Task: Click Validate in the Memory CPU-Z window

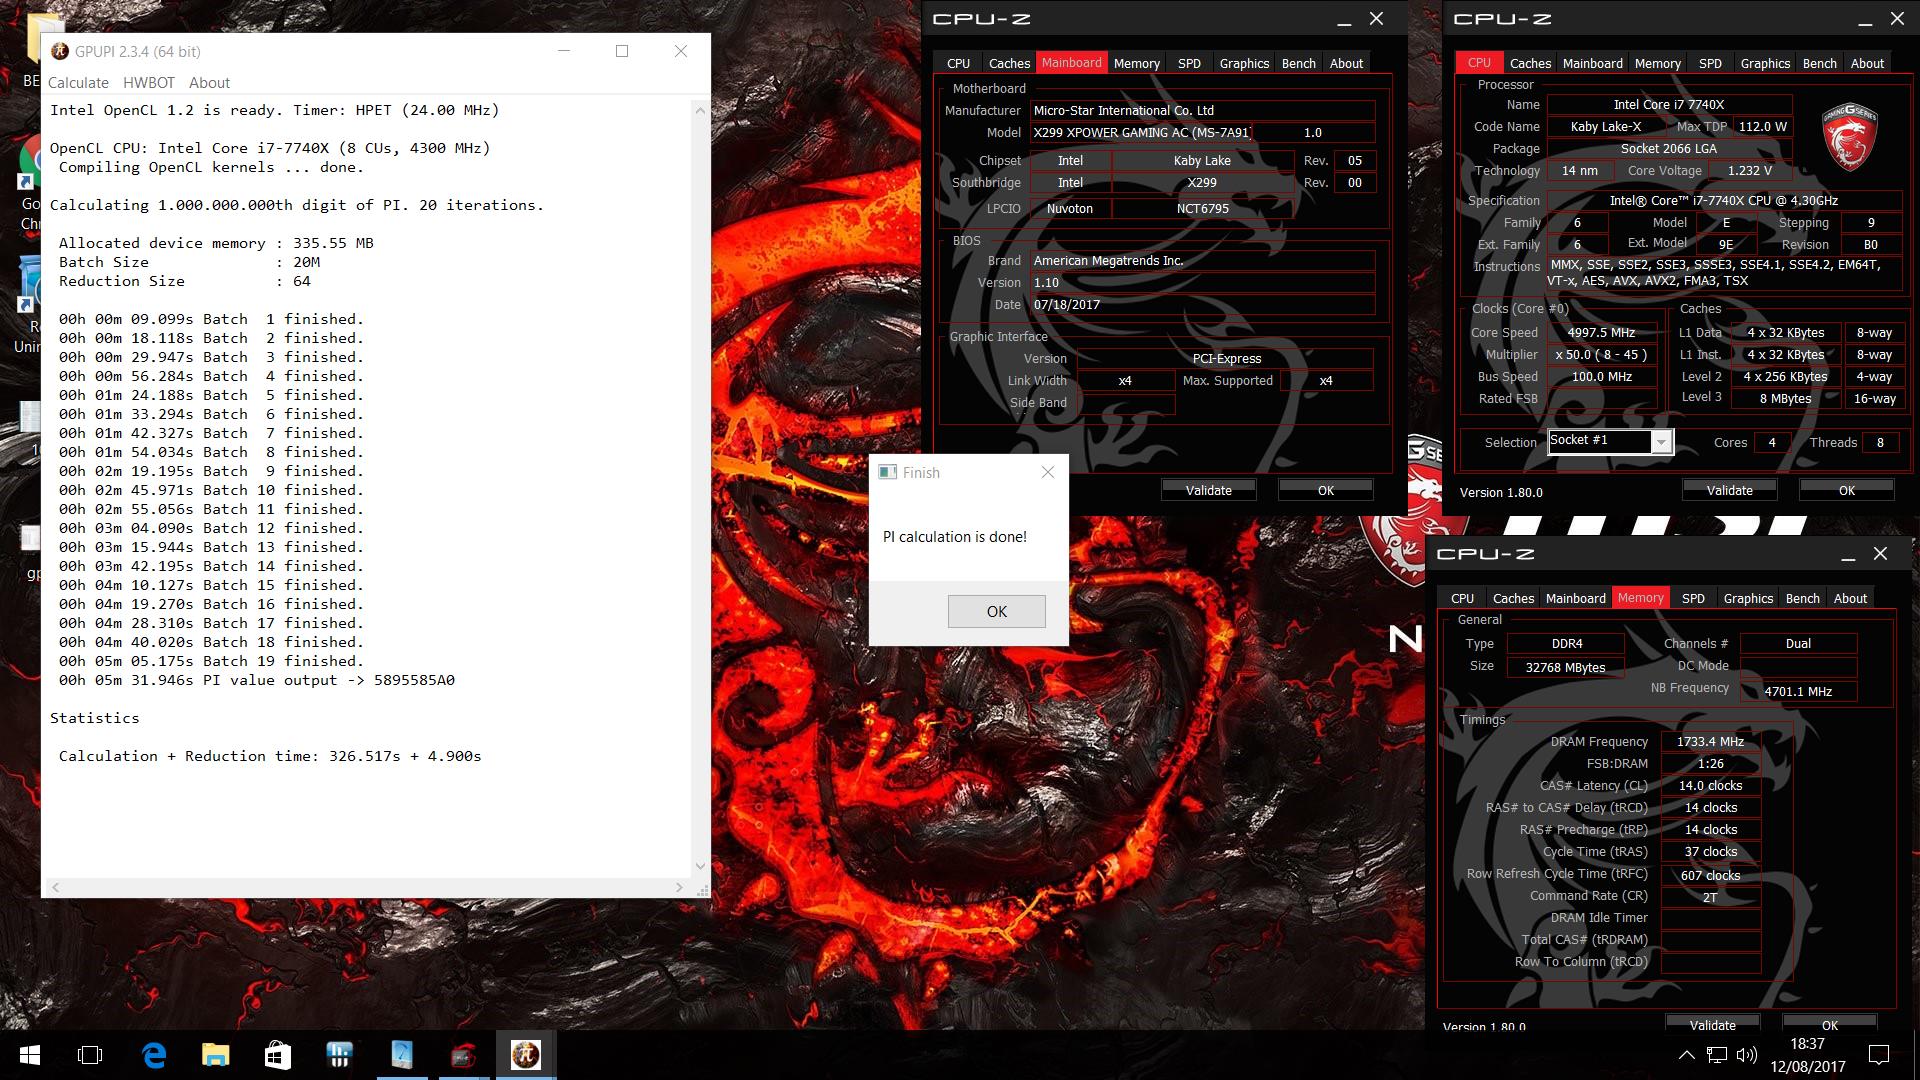Action: (x=1712, y=1024)
